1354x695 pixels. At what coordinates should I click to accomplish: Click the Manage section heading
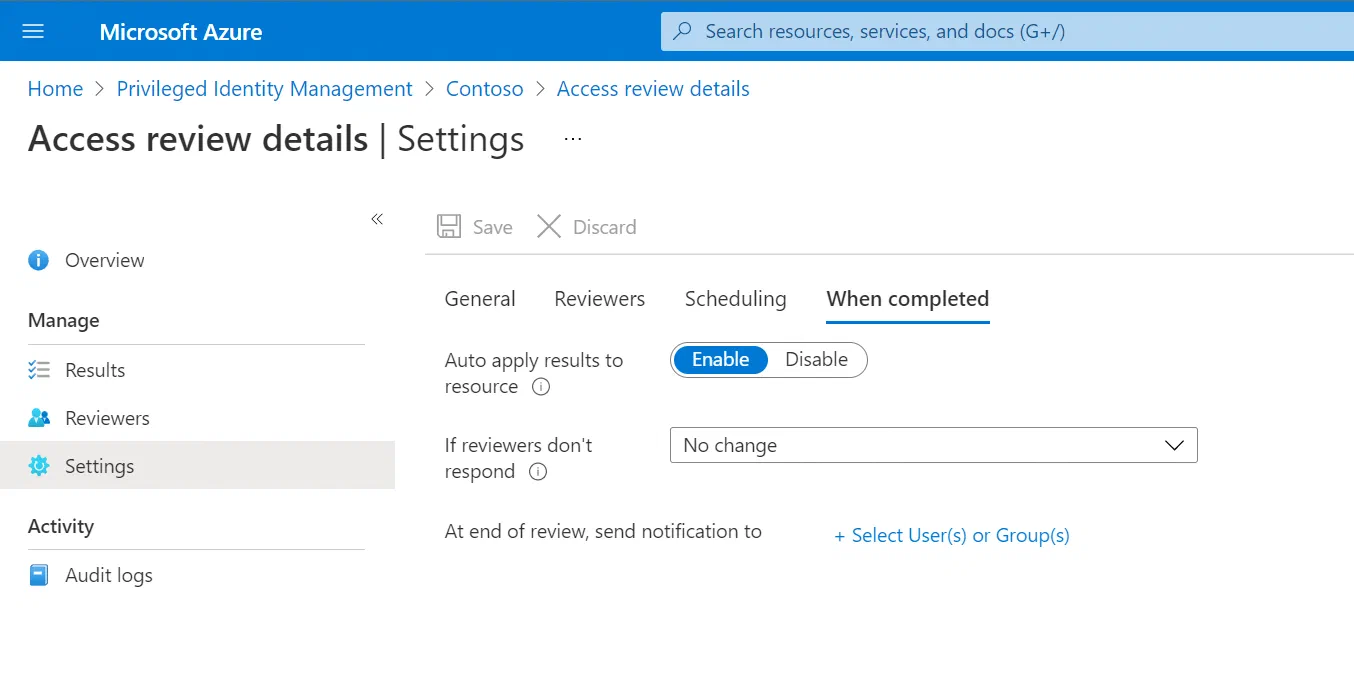[64, 321]
